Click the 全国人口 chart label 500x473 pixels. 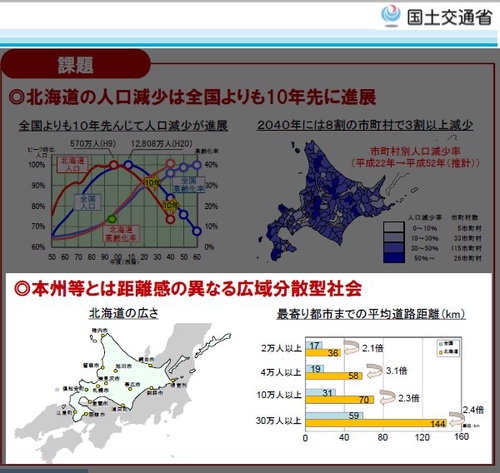[x=88, y=202]
